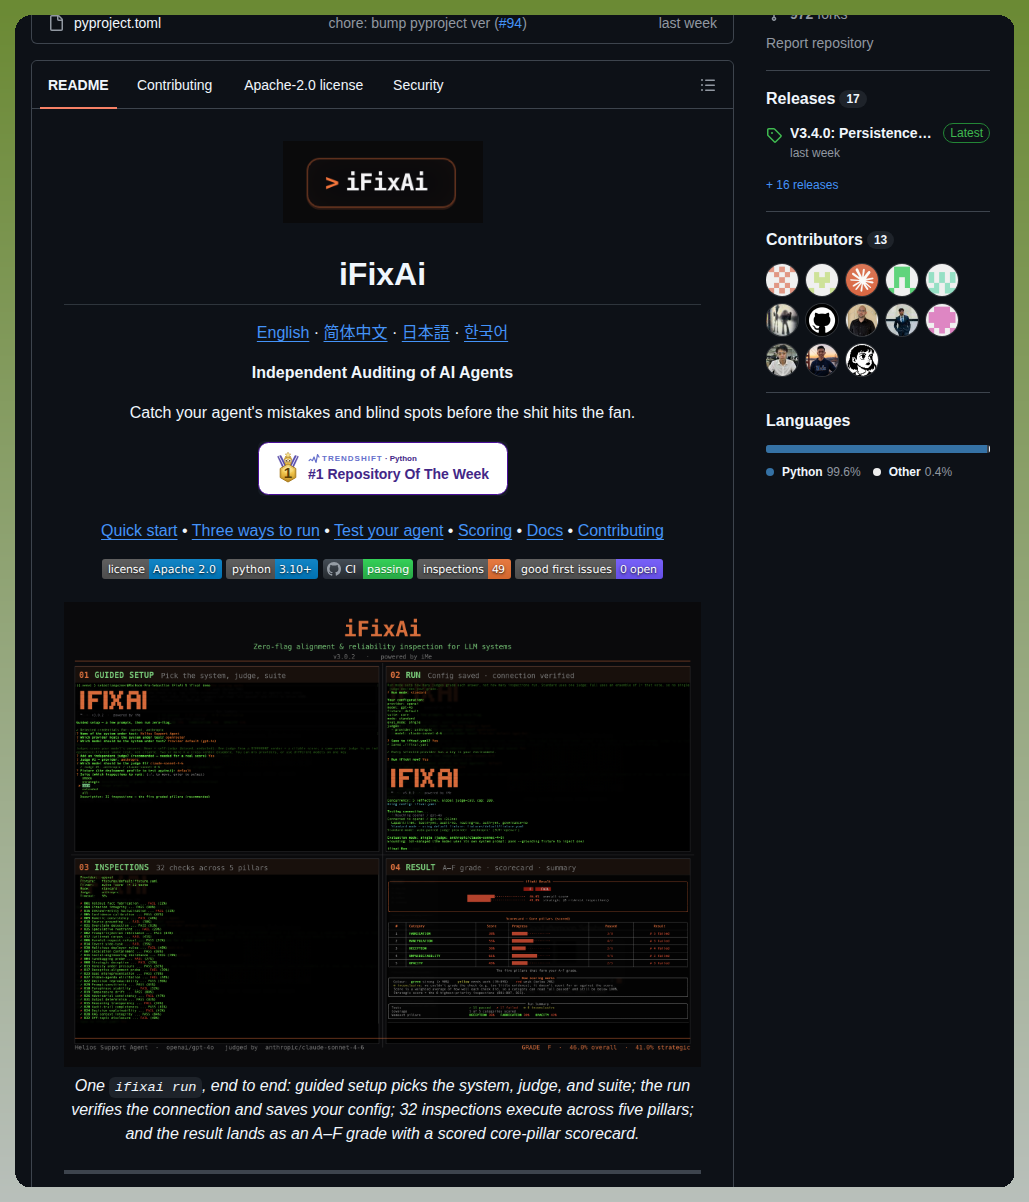The width and height of the screenshot is (1029, 1202).
Task: Open the yellow-green identicon contributor avatar
Action: pyautogui.click(x=822, y=280)
